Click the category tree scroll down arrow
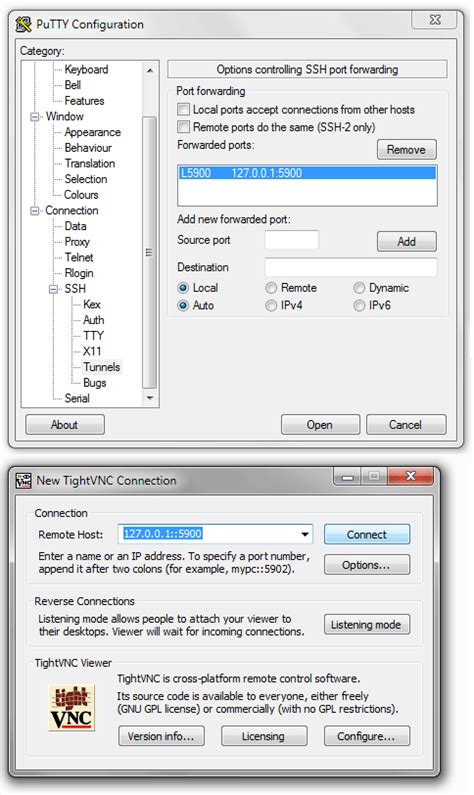 click(x=150, y=398)
